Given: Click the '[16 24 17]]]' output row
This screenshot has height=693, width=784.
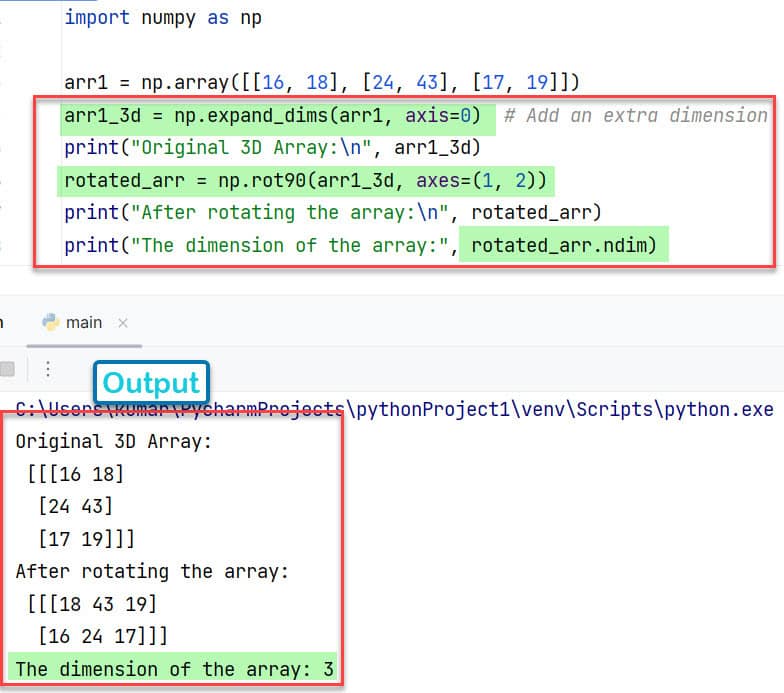Looking at the screenshot, I should click(x=103, y=636).
